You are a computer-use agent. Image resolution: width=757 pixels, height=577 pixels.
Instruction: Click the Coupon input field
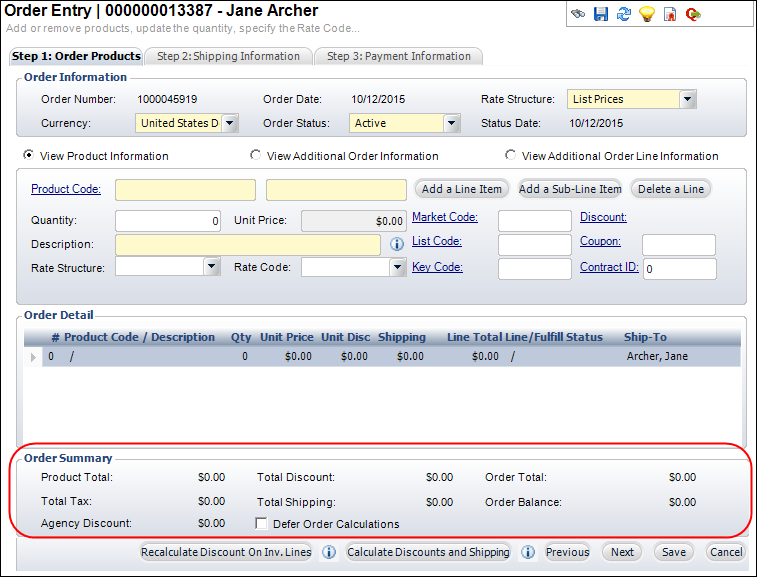tap(679, 245)
